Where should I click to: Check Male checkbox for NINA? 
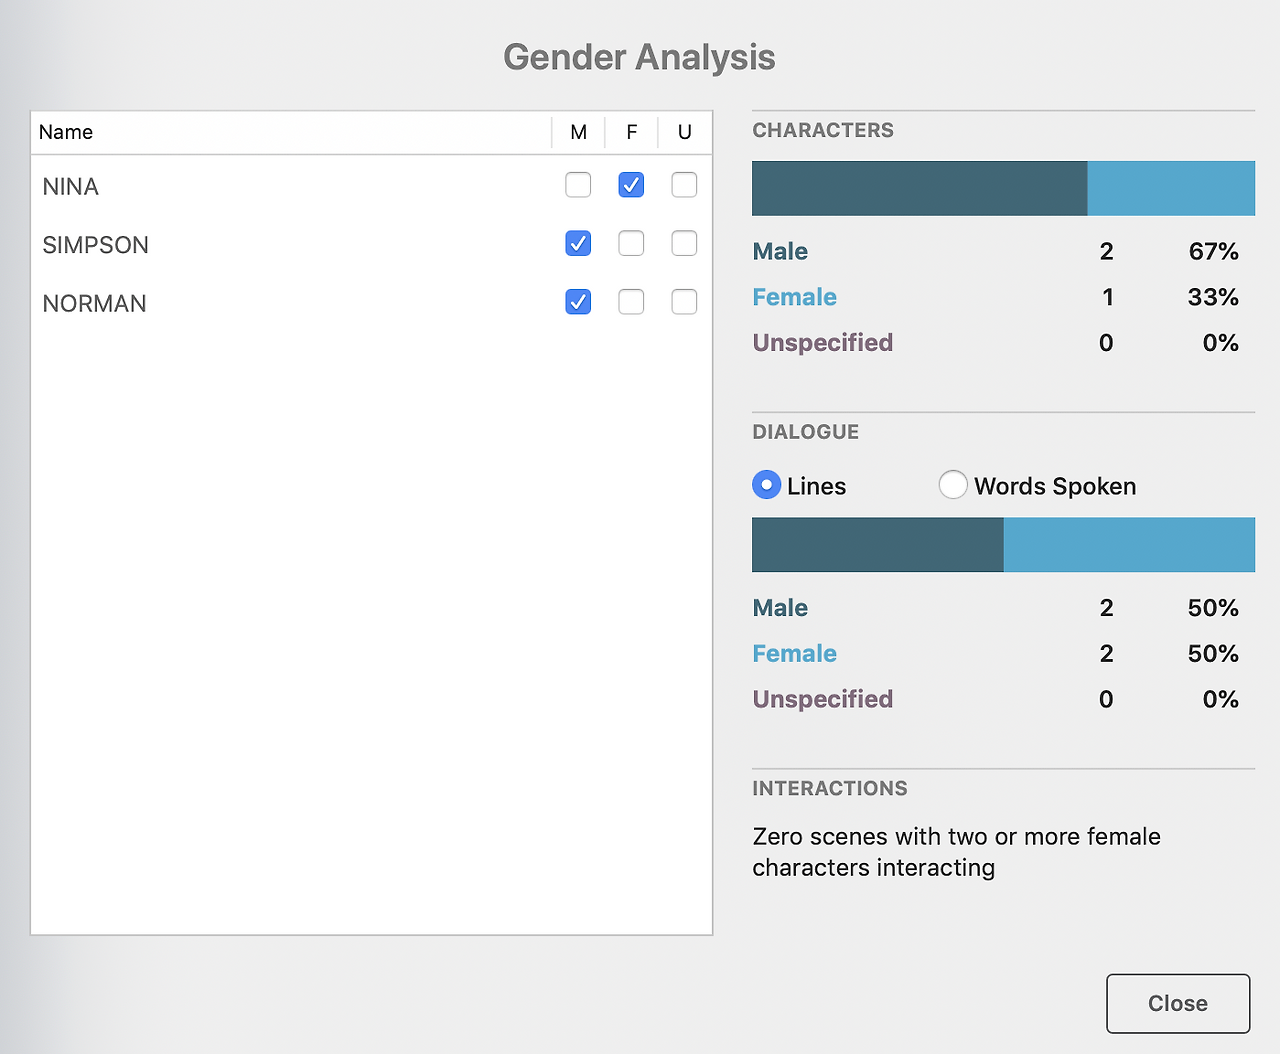(578, 185)
